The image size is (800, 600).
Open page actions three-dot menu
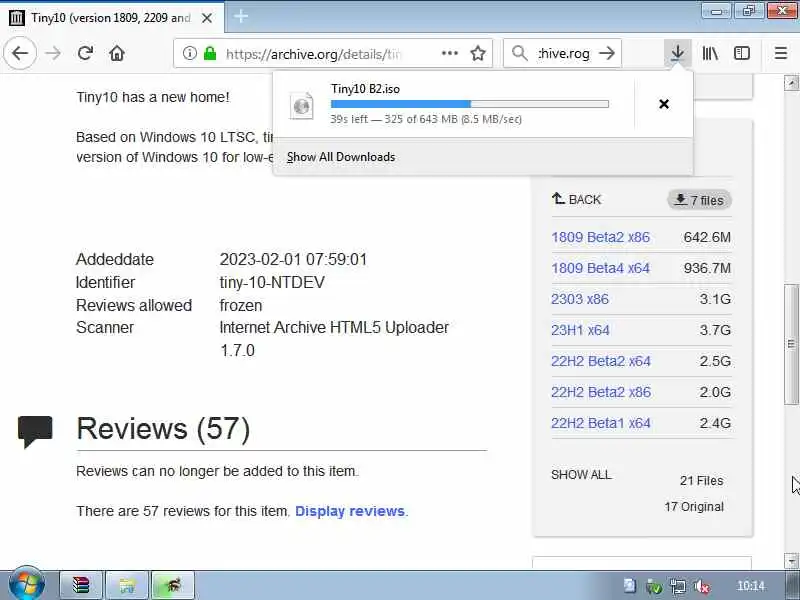(449, 53)
